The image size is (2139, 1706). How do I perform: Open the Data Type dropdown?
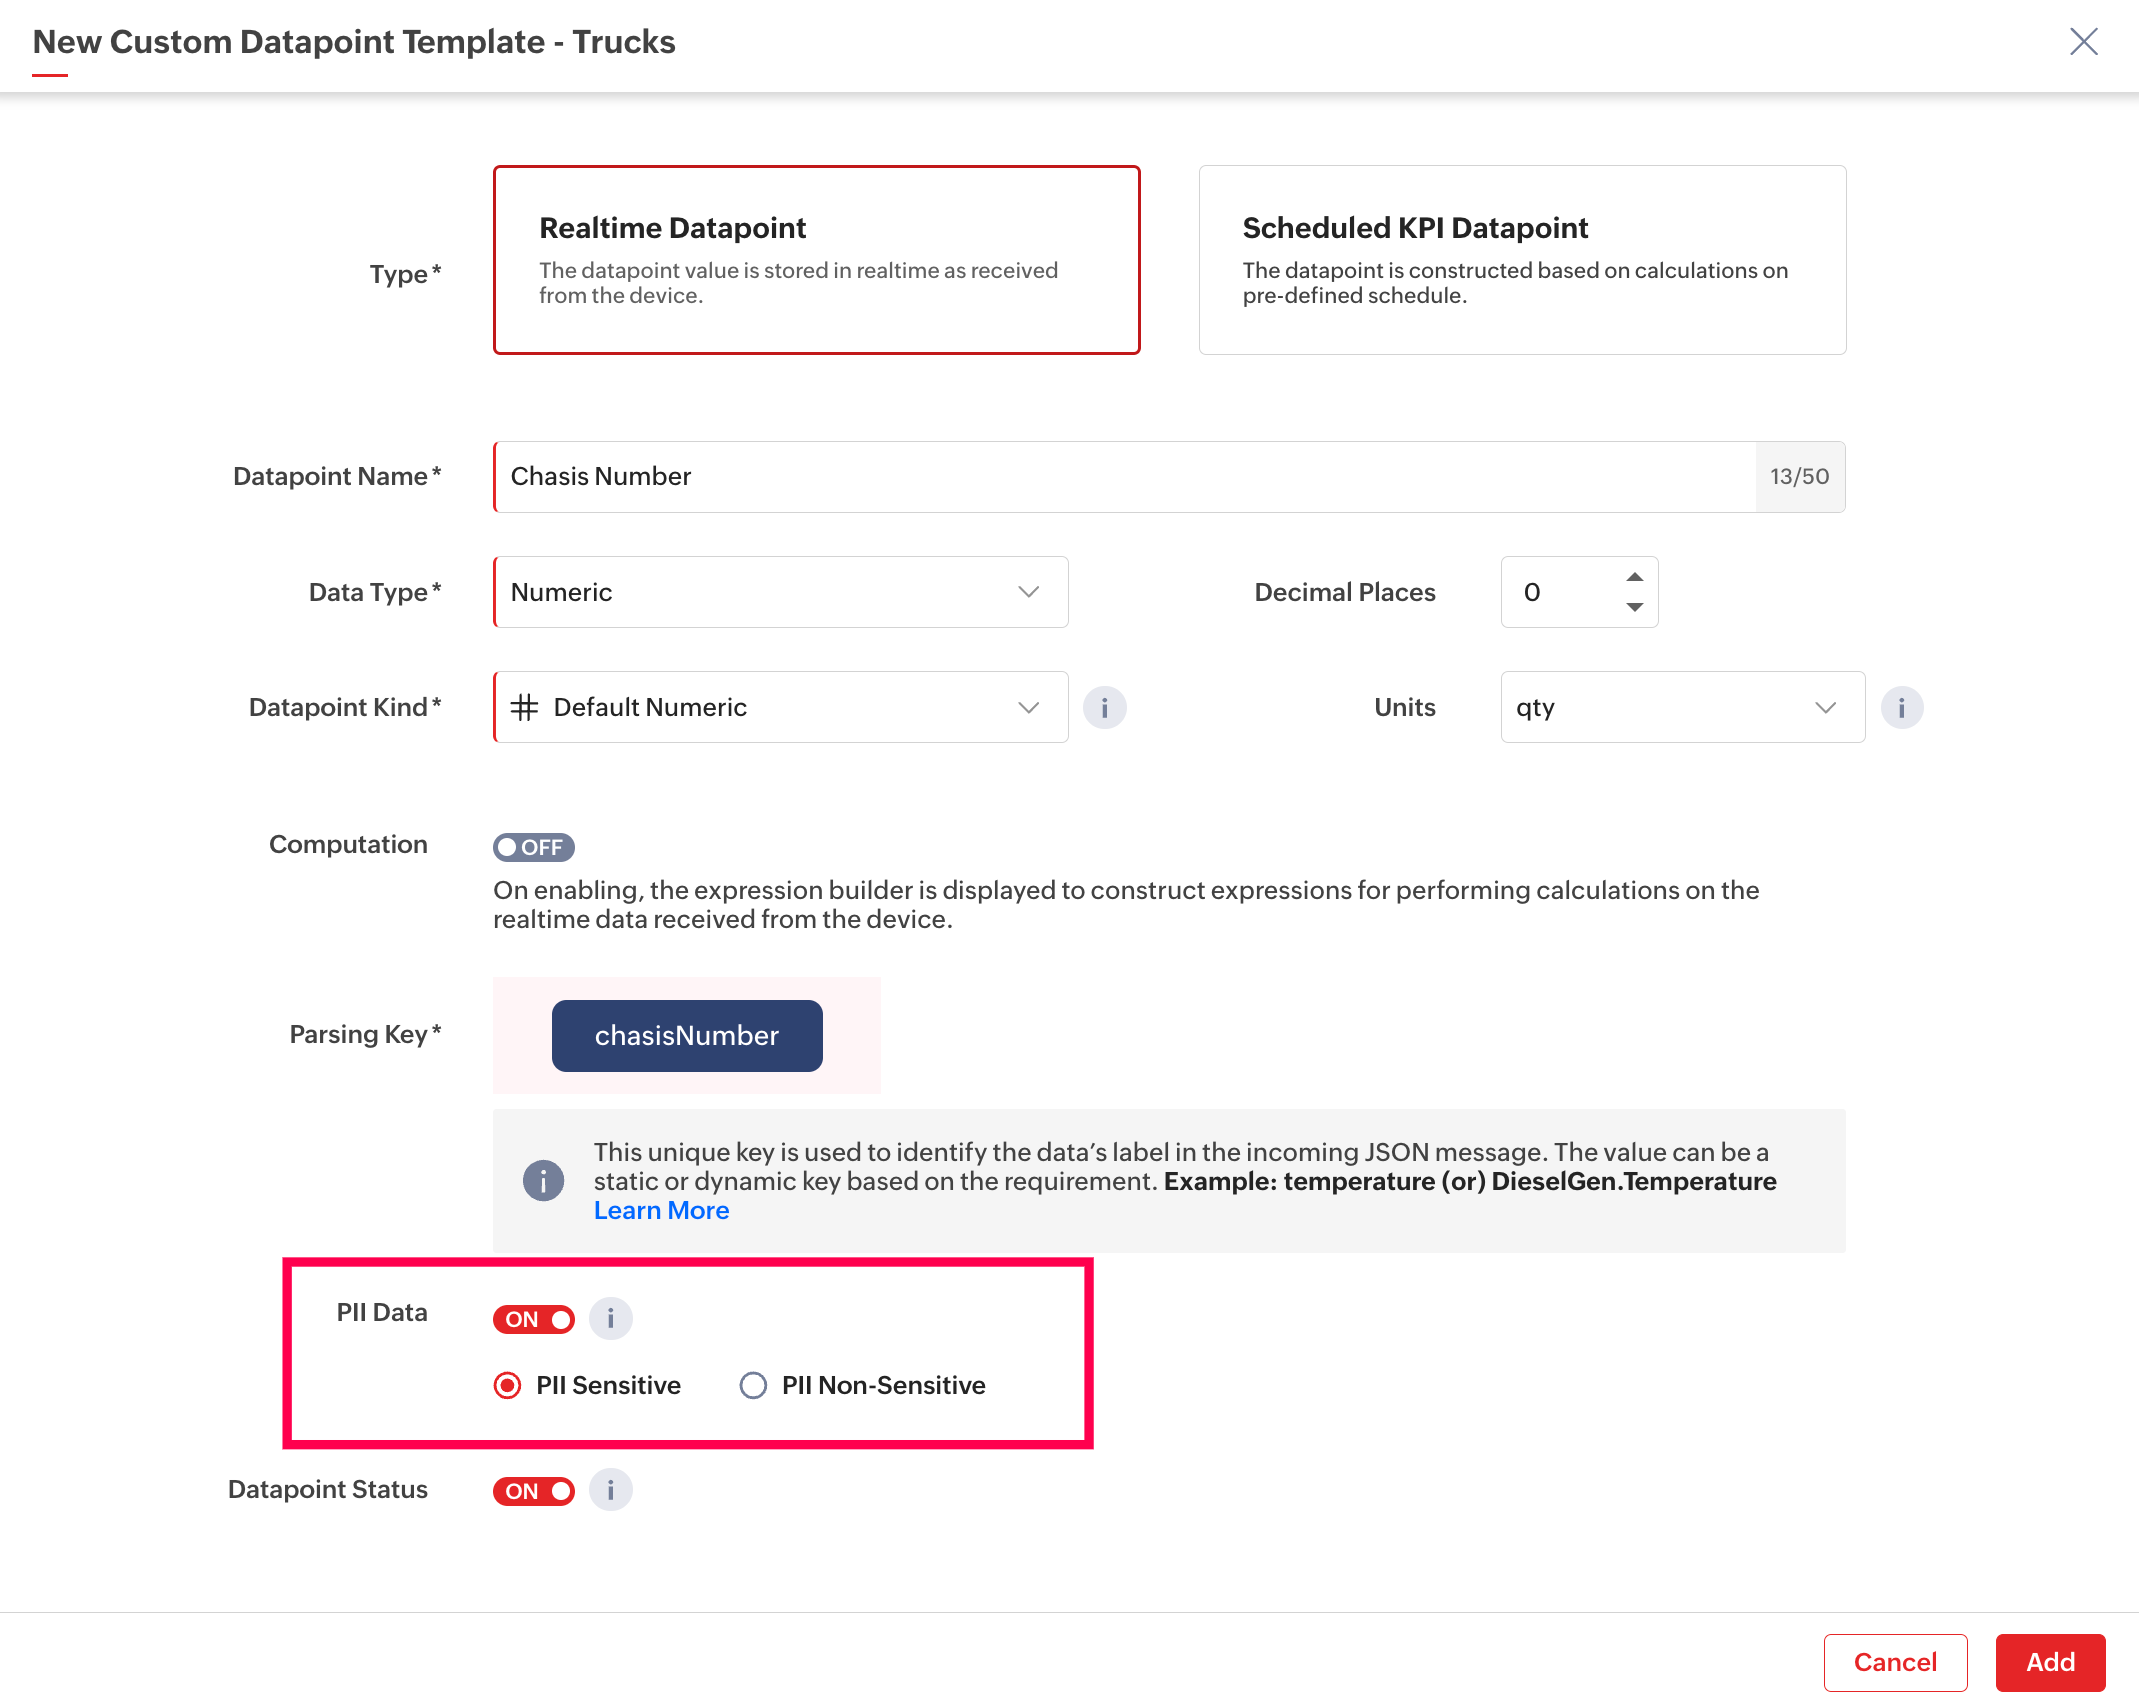click(x=780, y=592)
